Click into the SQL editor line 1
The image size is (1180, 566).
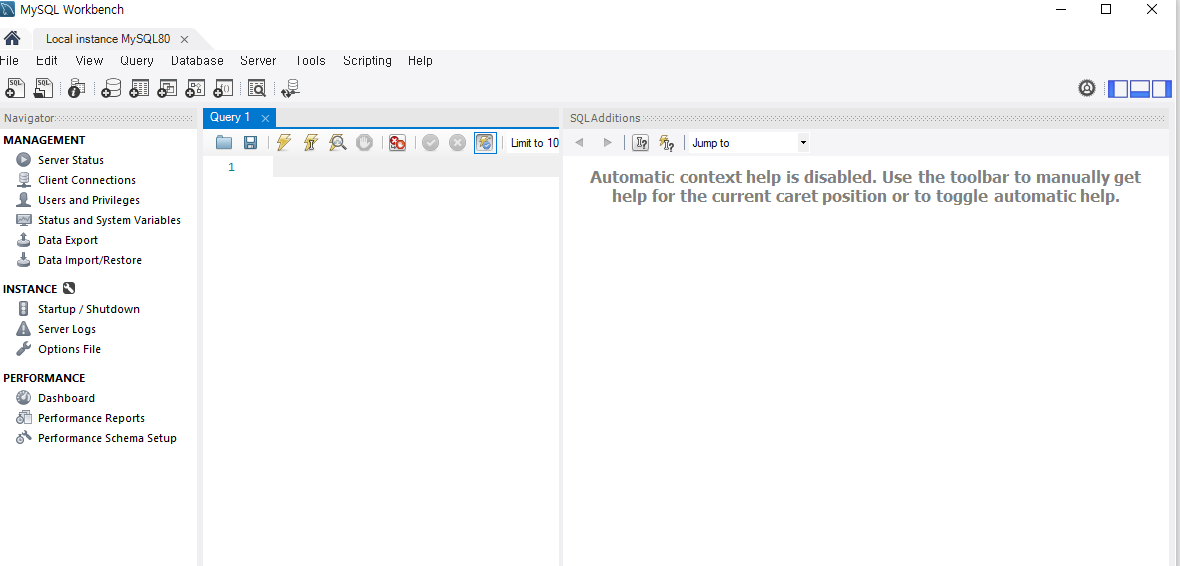(415, 167)
